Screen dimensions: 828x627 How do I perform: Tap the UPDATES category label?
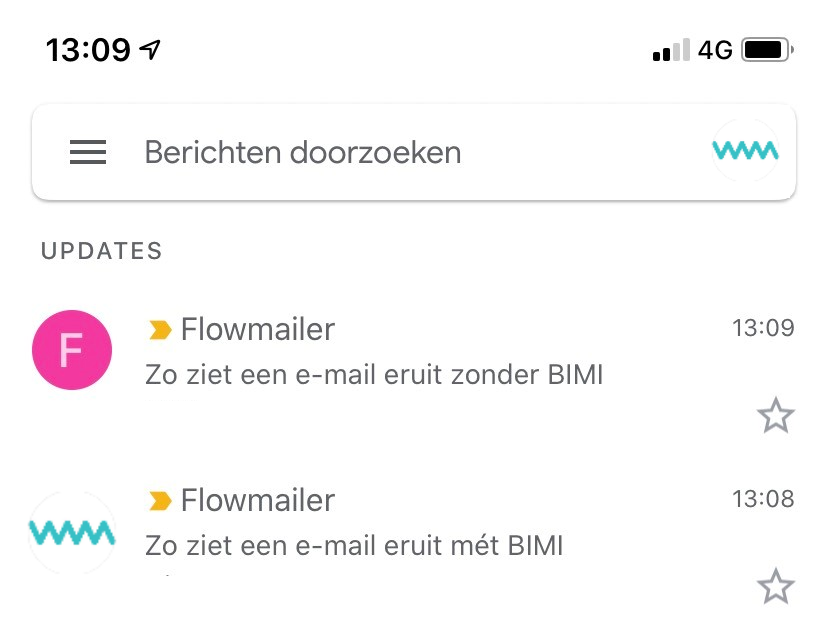coord(101,251)
